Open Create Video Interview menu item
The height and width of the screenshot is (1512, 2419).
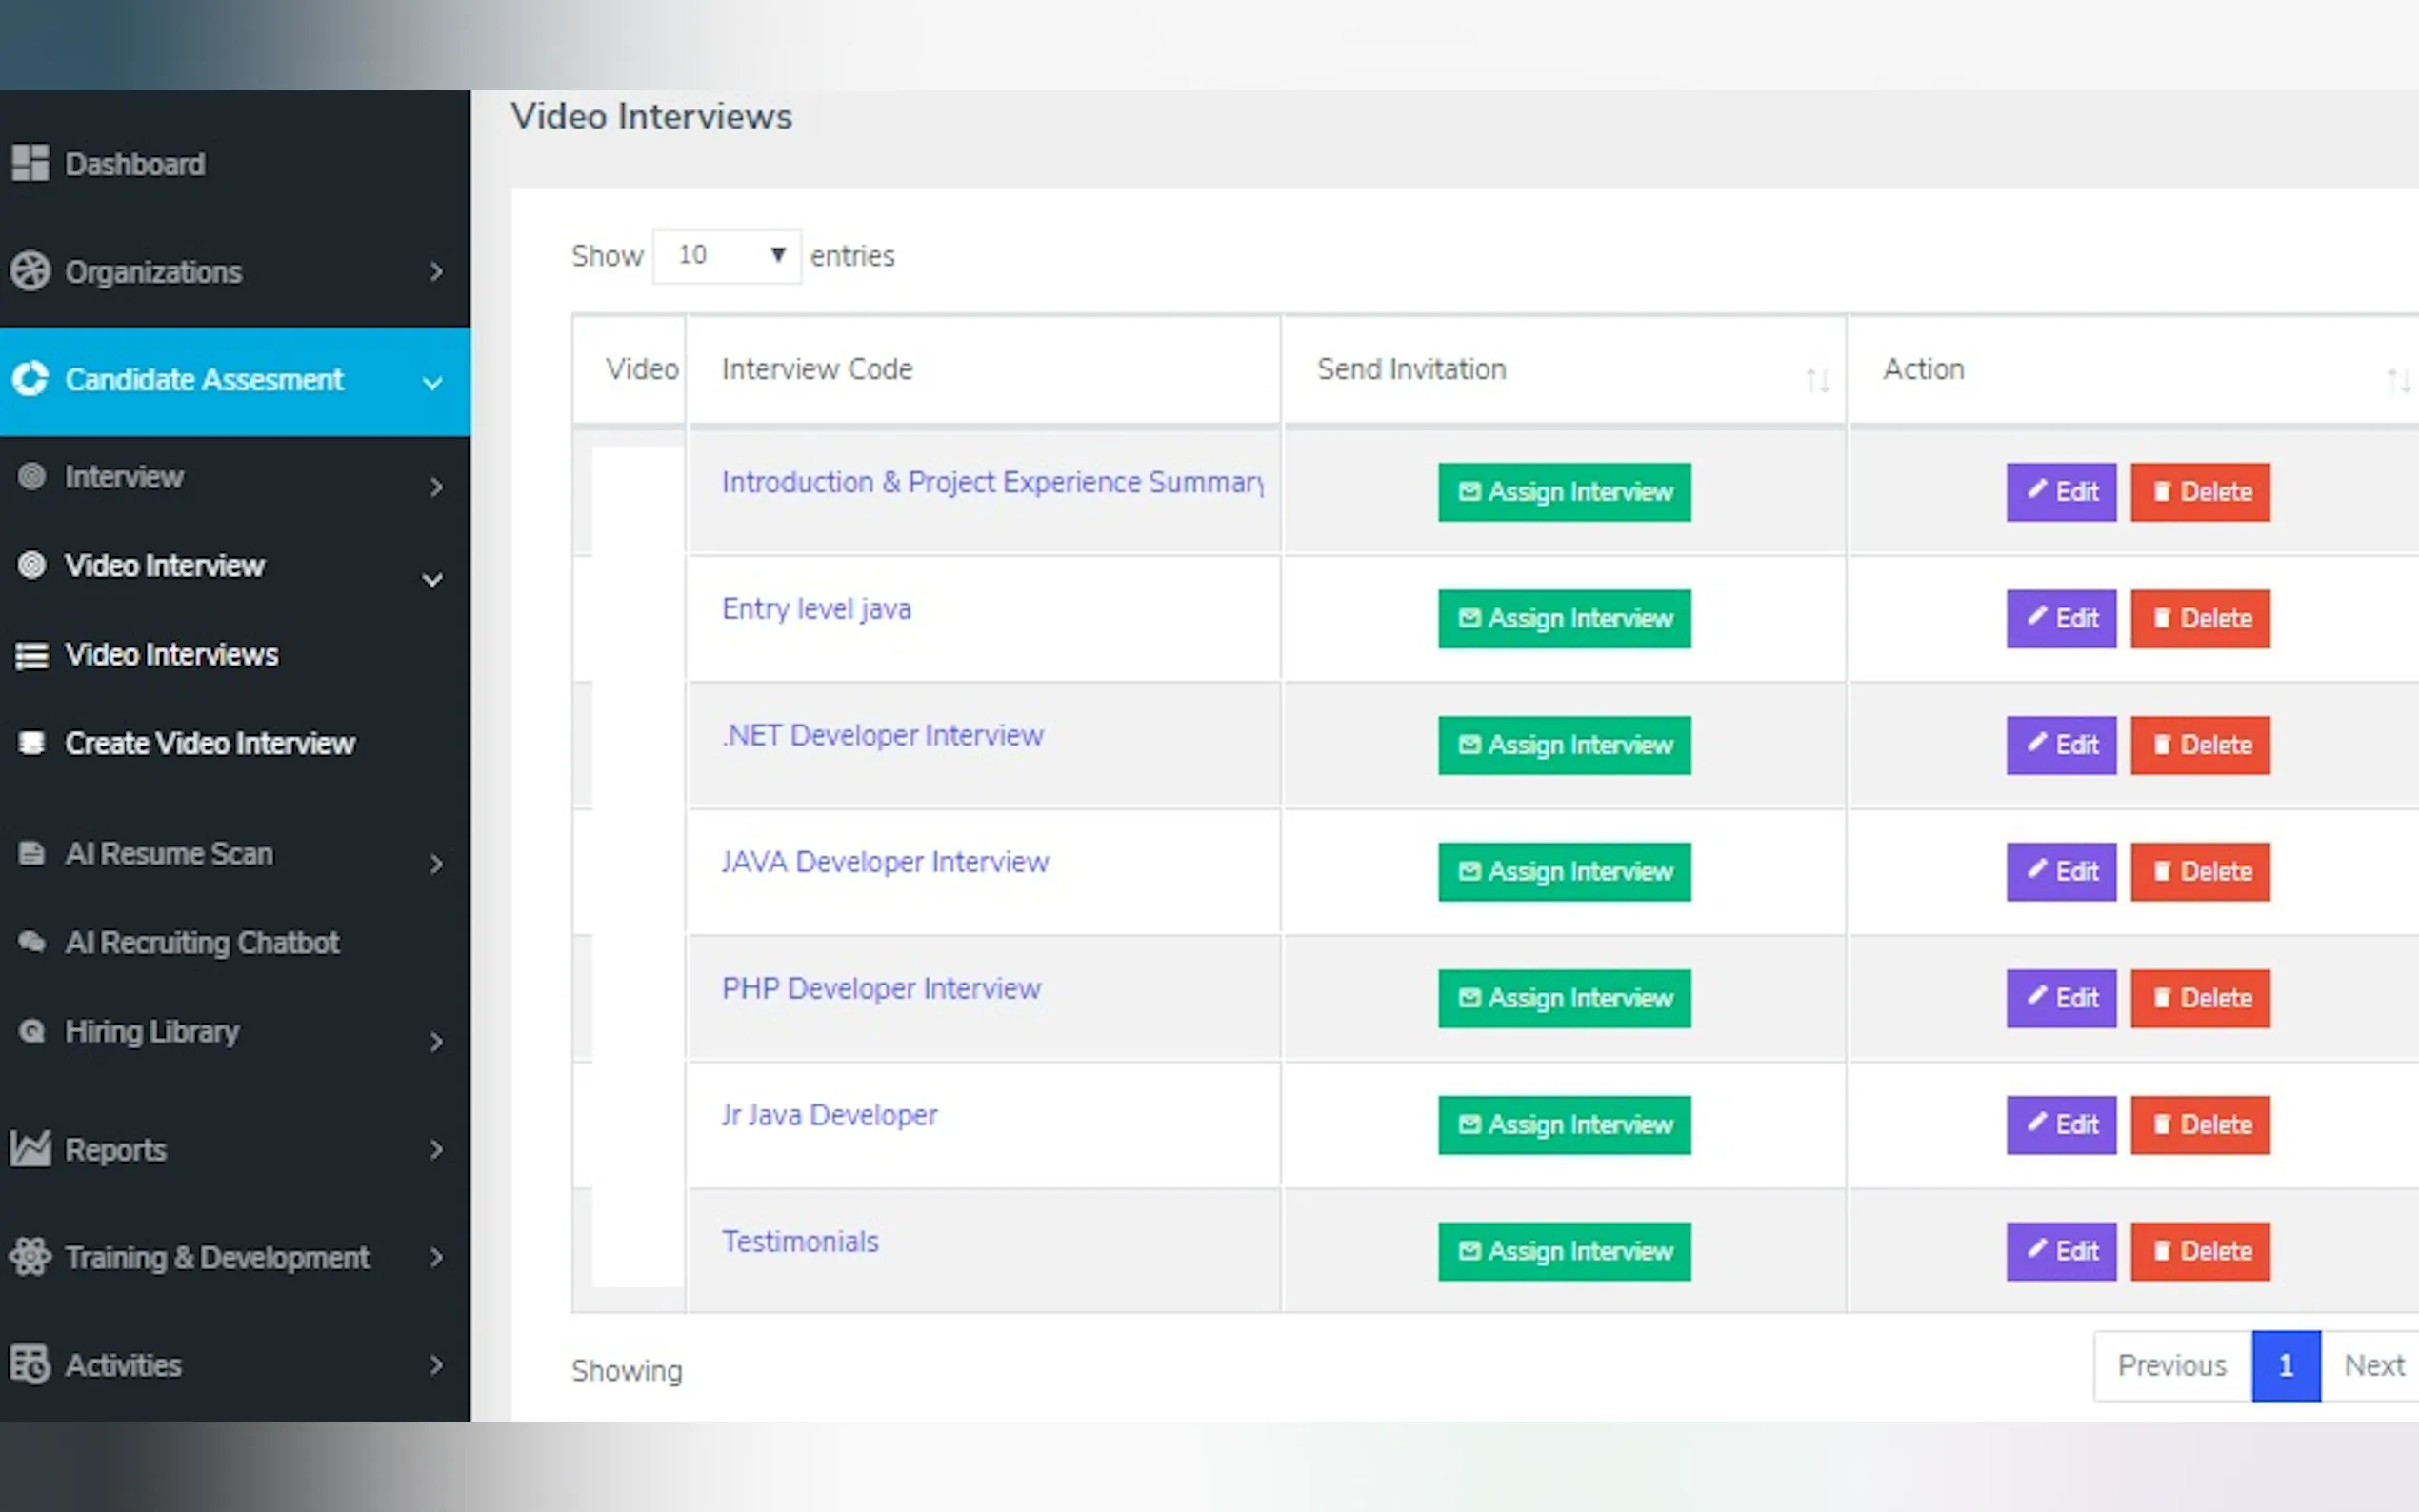tap(209, 743)
